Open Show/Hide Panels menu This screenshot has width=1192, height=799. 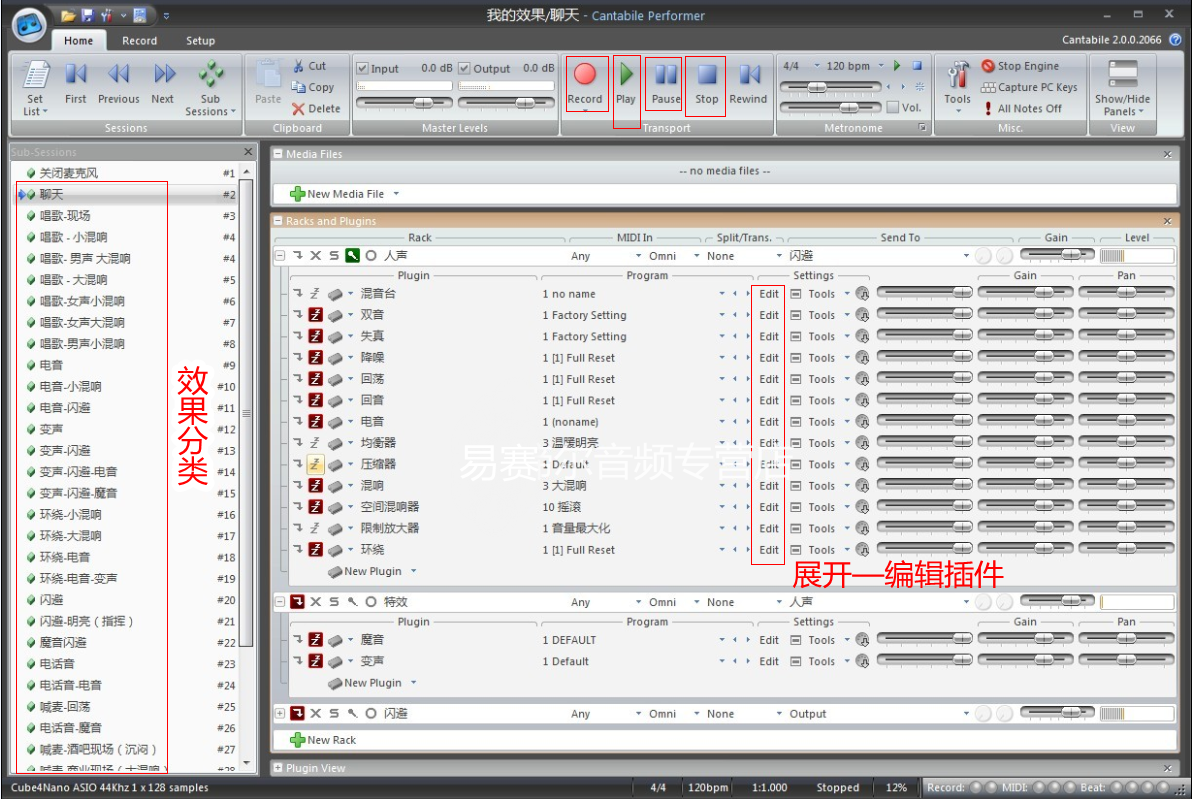click(x=1122, y=88)
